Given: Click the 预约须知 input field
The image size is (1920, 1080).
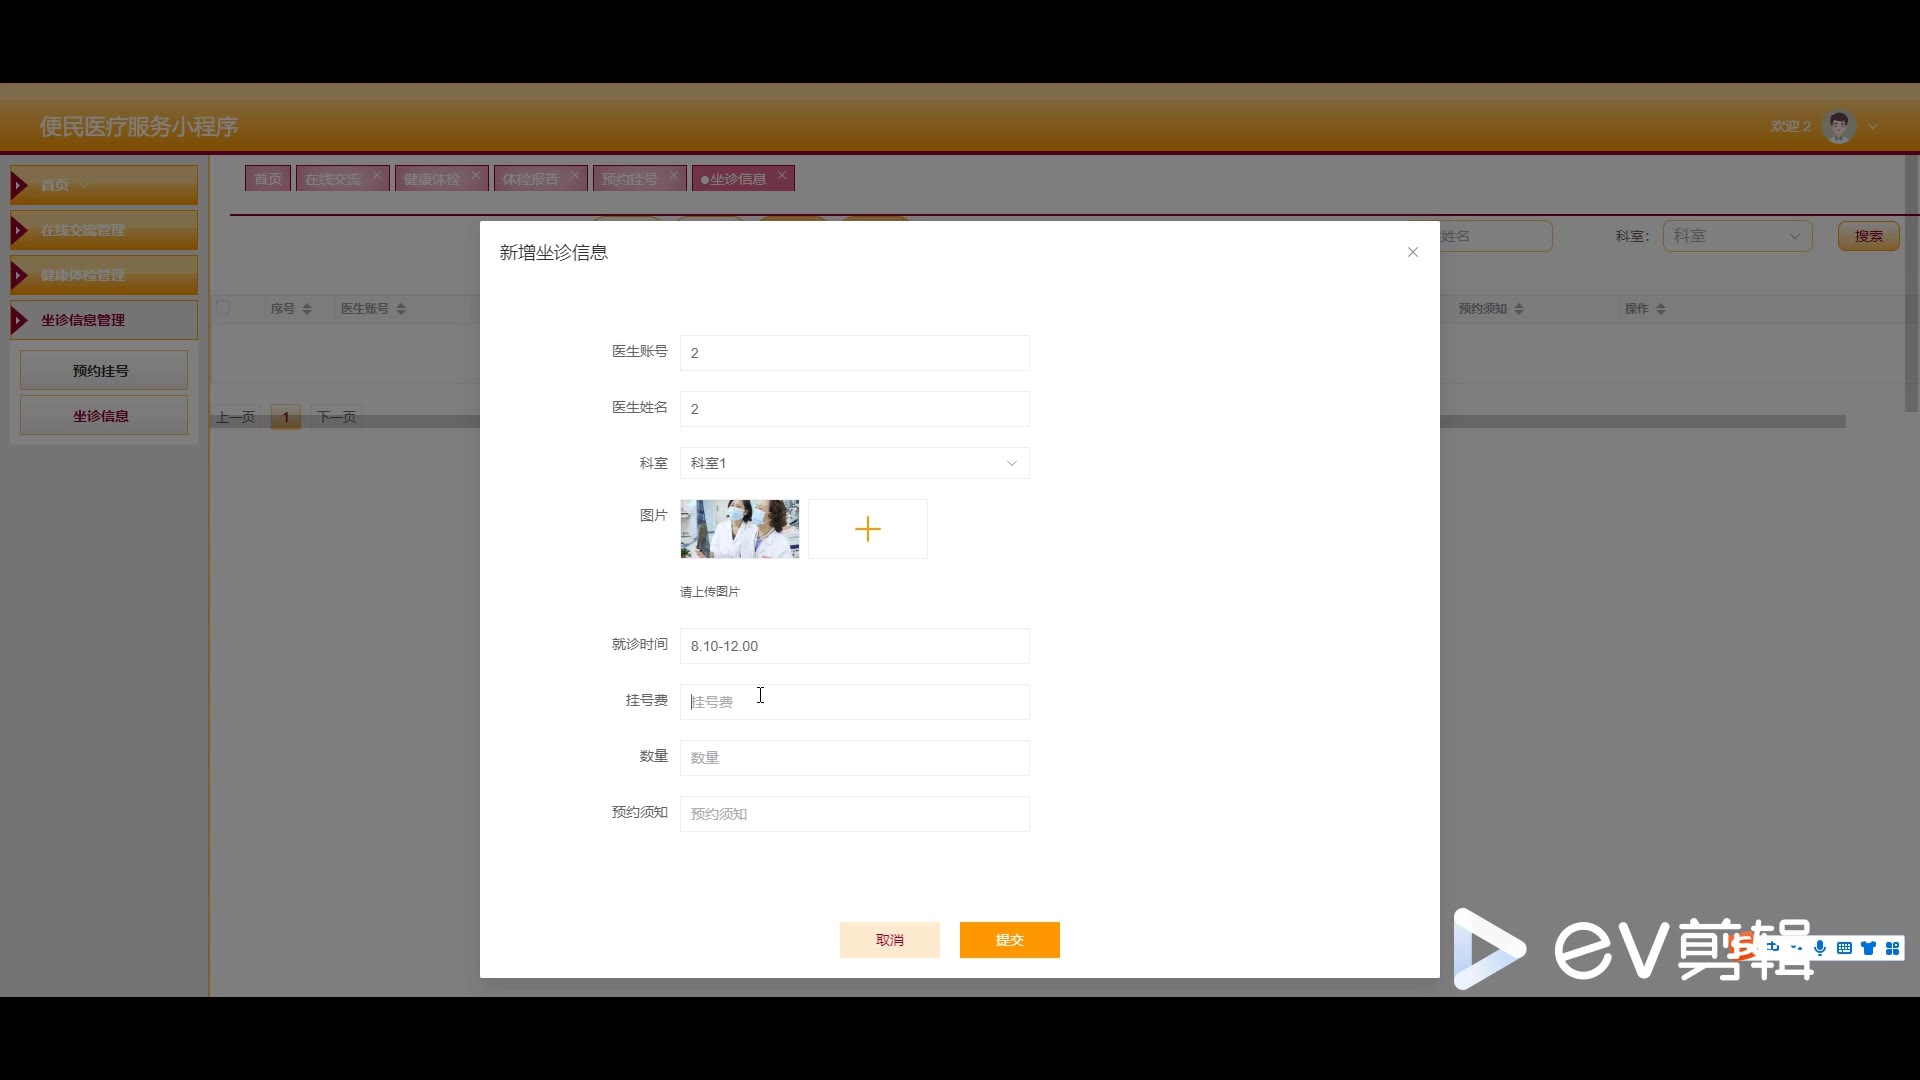Looking at the screenshot, I should click(x=854, y=814).
